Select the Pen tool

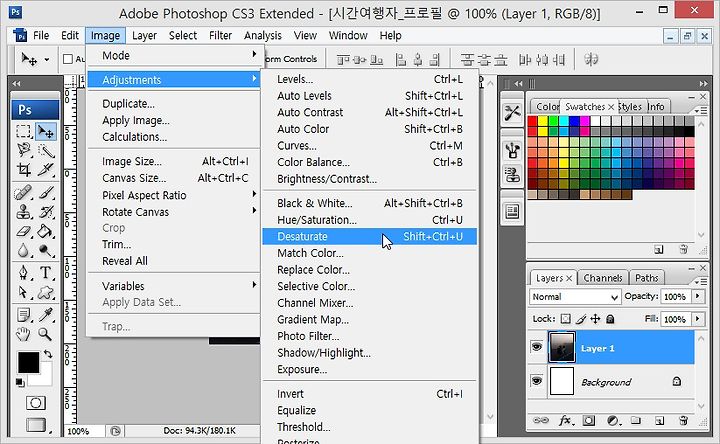(23, 272)
